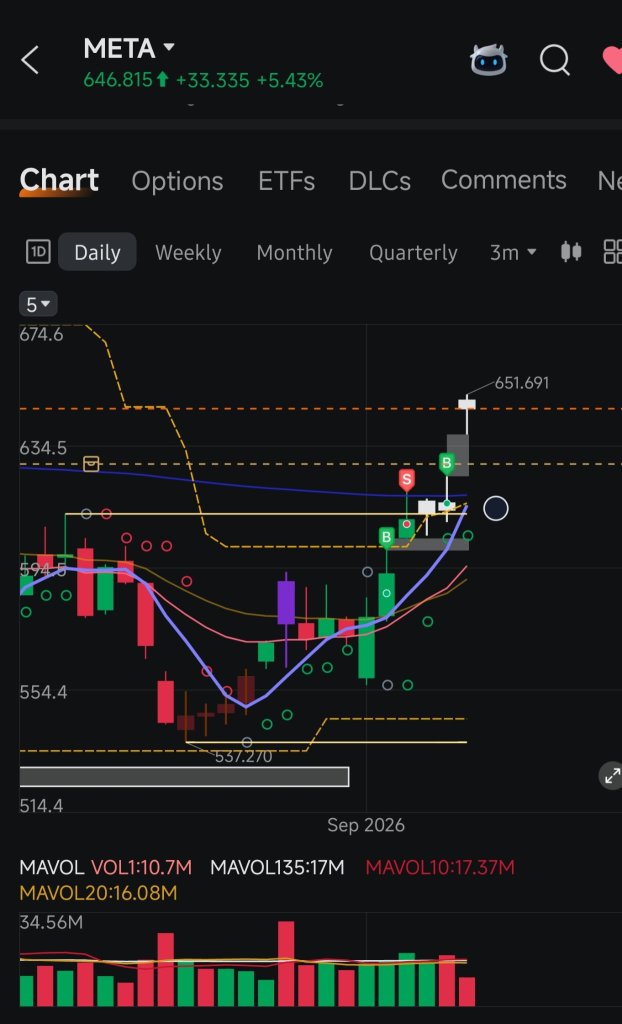This screenshot has width=622, height=1024.
Task: Open the grid layout icon
Action: pos(613,251)
